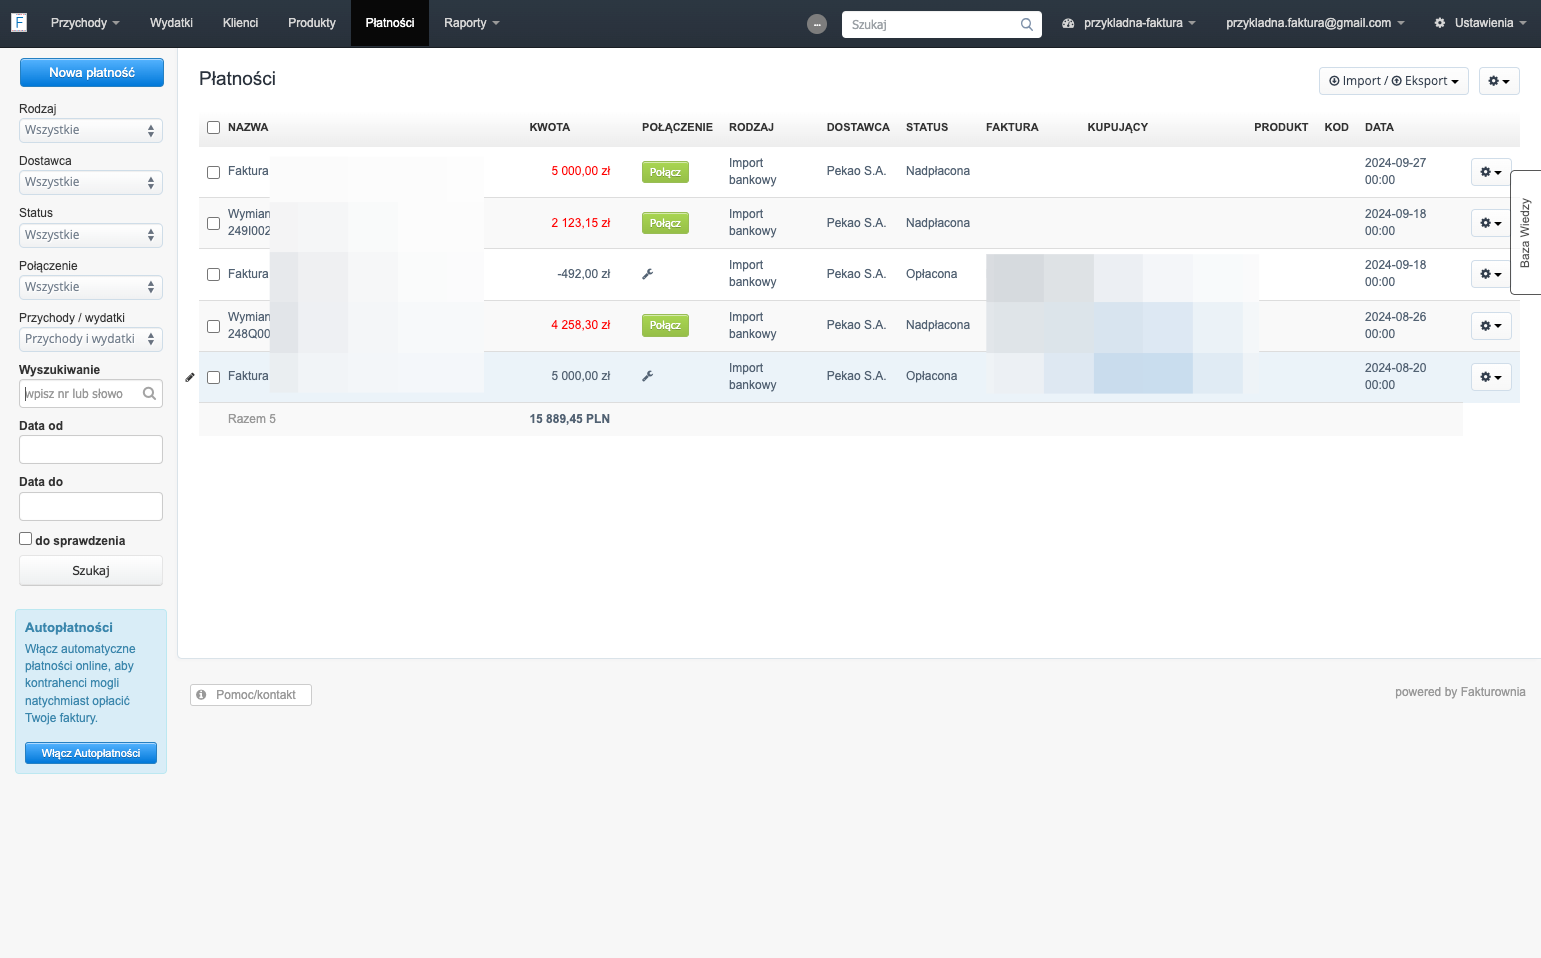Open the Klienci section
This screenshot has width=1541, height=958.
pyautogui.click(x=240, y=23)
